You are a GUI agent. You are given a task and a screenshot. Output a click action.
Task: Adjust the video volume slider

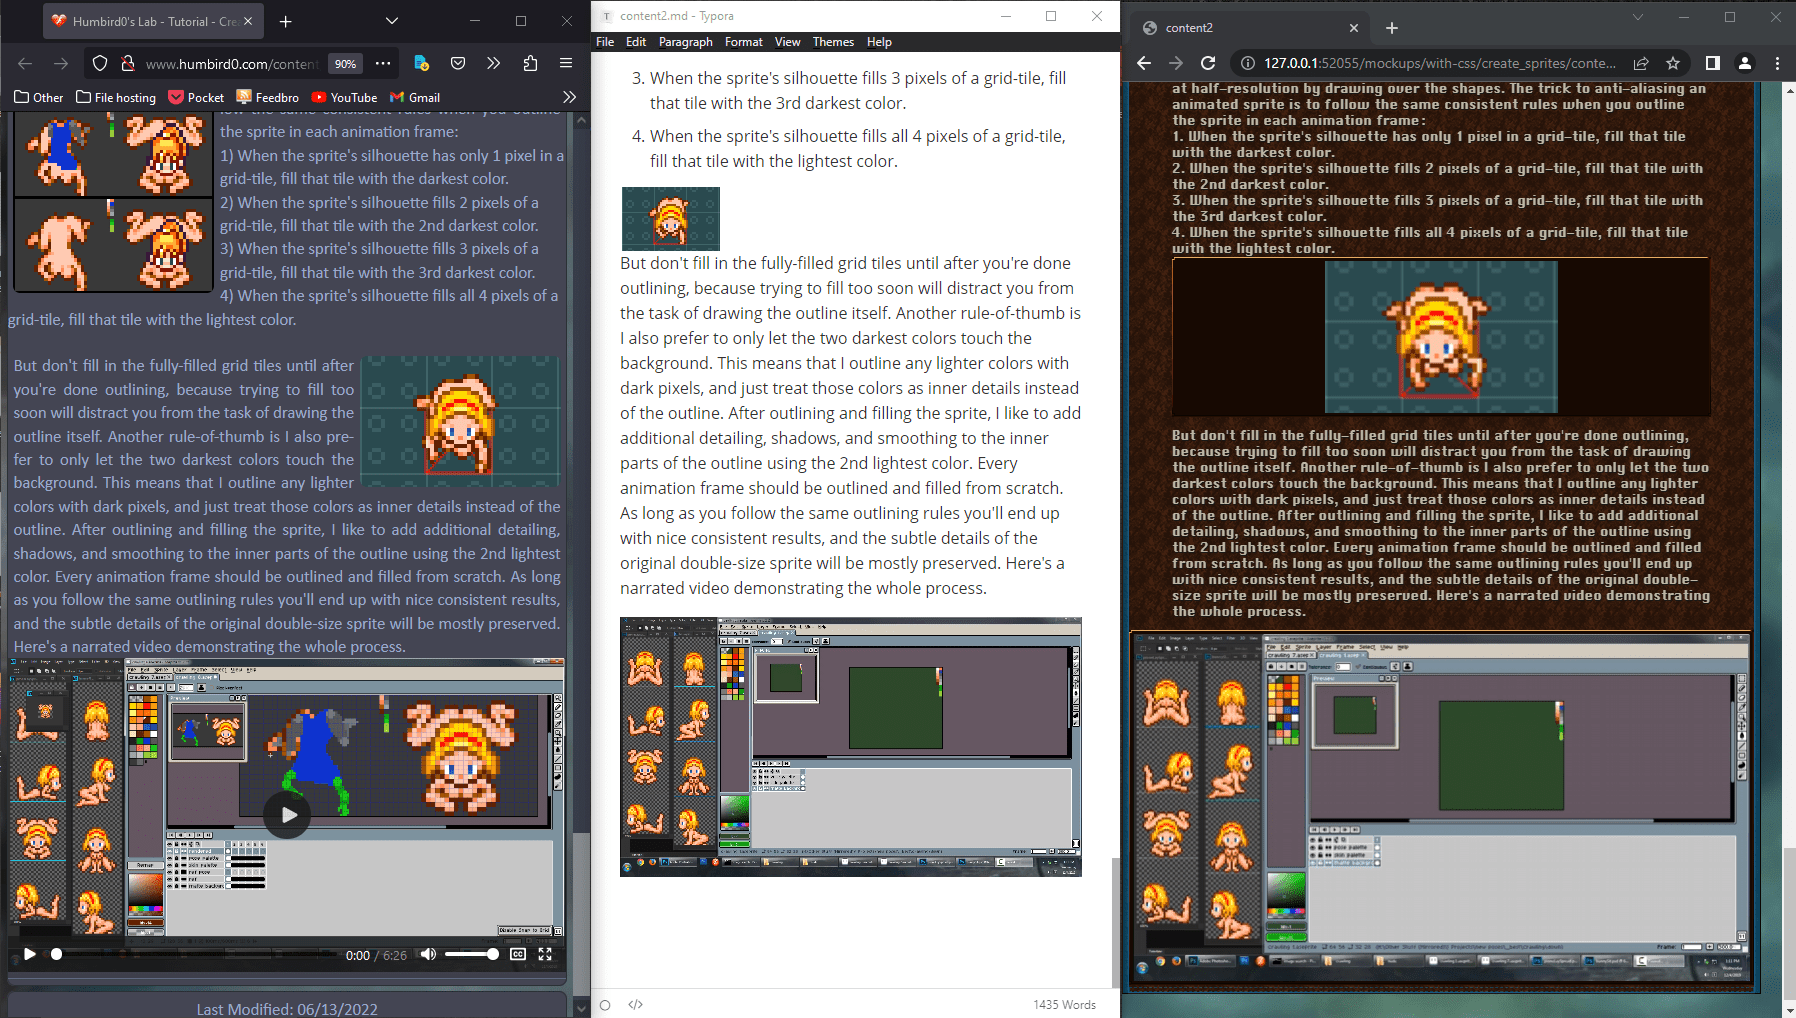[x=471, y=954]
